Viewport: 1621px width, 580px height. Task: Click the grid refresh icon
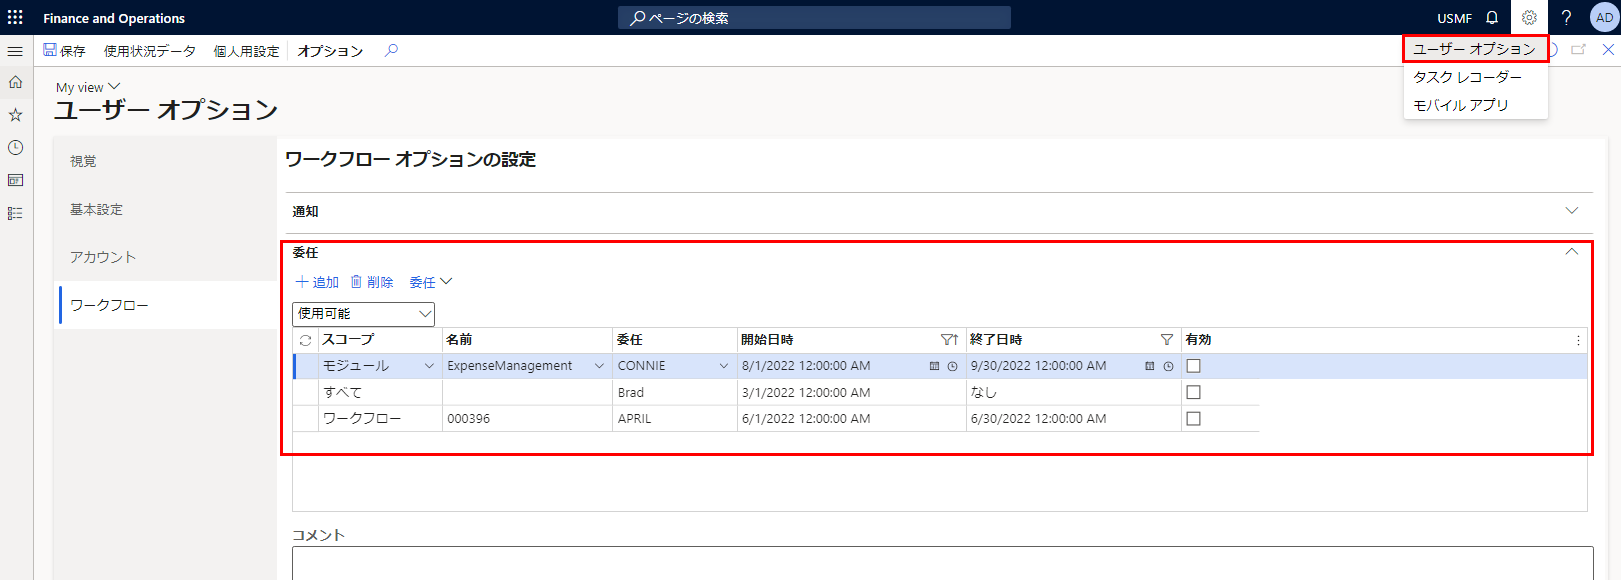pyautogui.click(x=305, y=340)
